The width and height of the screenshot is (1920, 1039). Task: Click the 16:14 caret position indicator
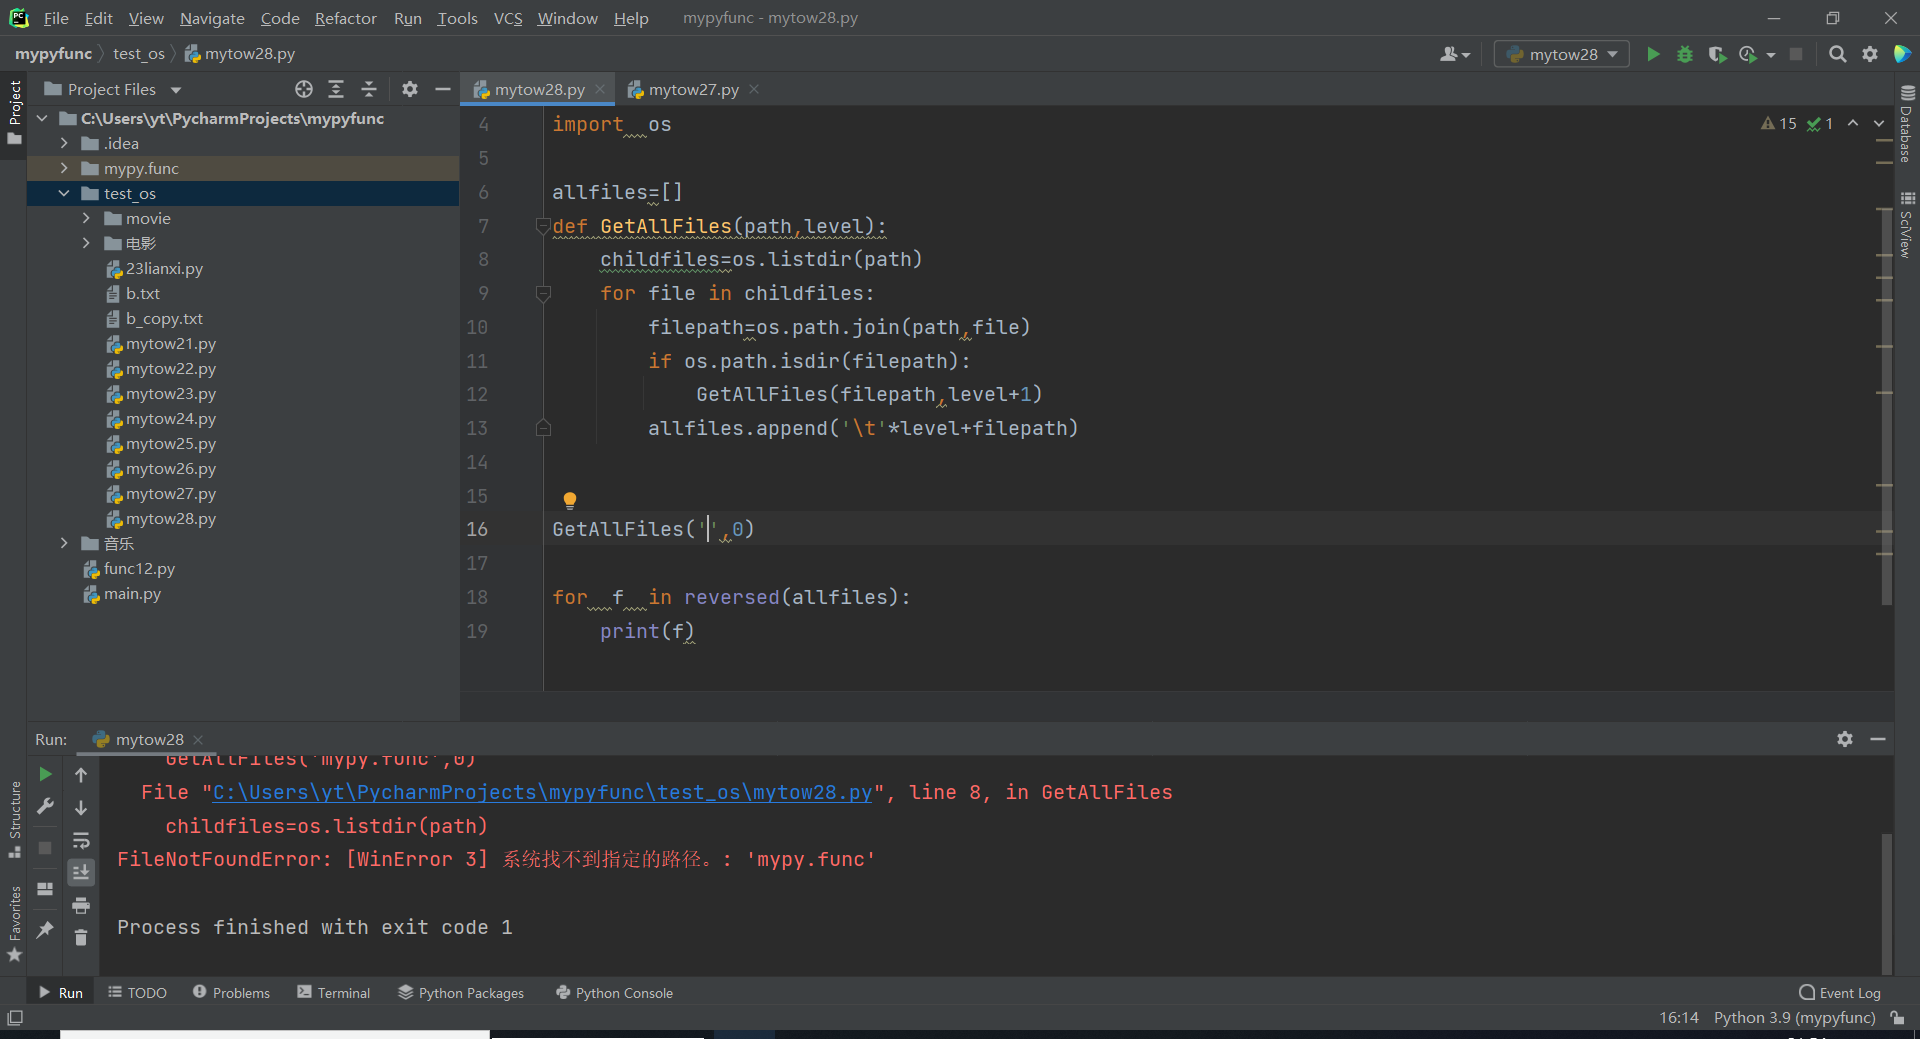(1679, 1018)
